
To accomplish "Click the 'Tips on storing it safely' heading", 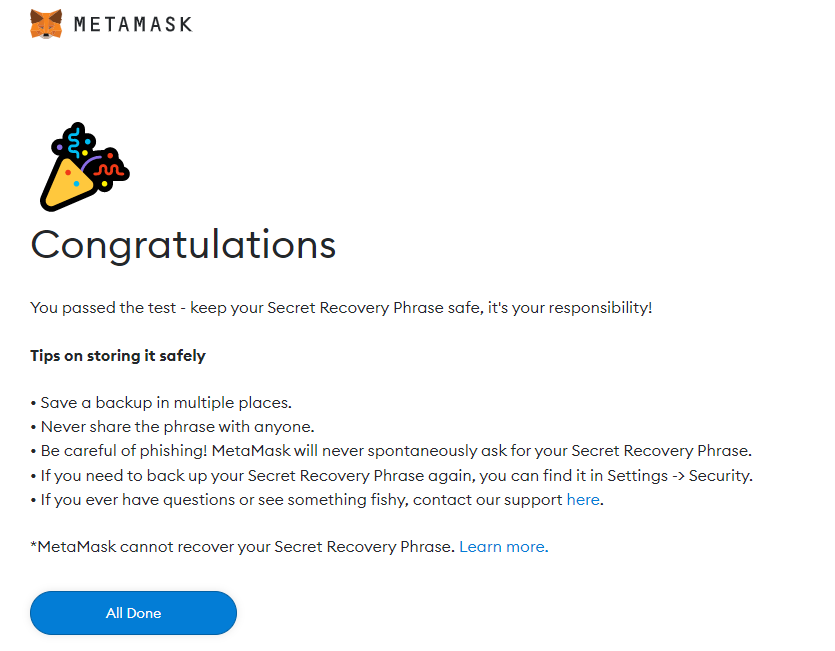I will (x=118, y=356).
